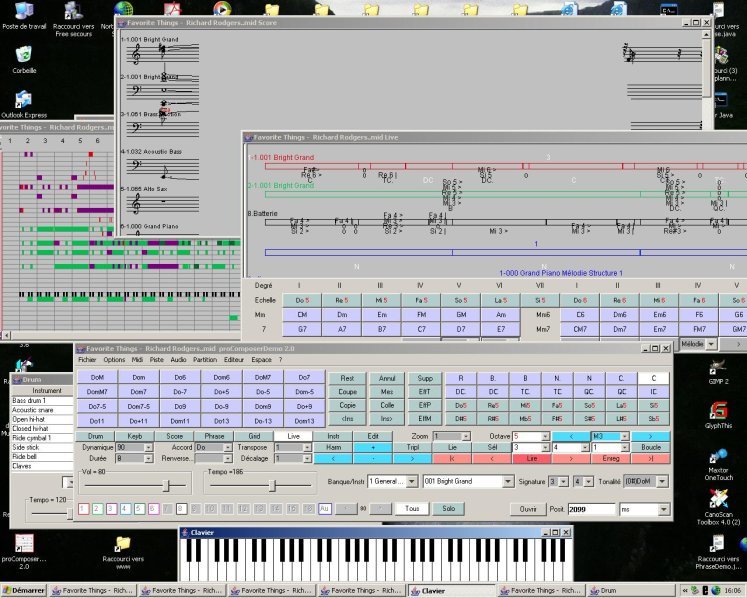Switch to Clavier in the taskbar
The width and height of the screenshot is (747, 598).
click(x=452, y=591)
